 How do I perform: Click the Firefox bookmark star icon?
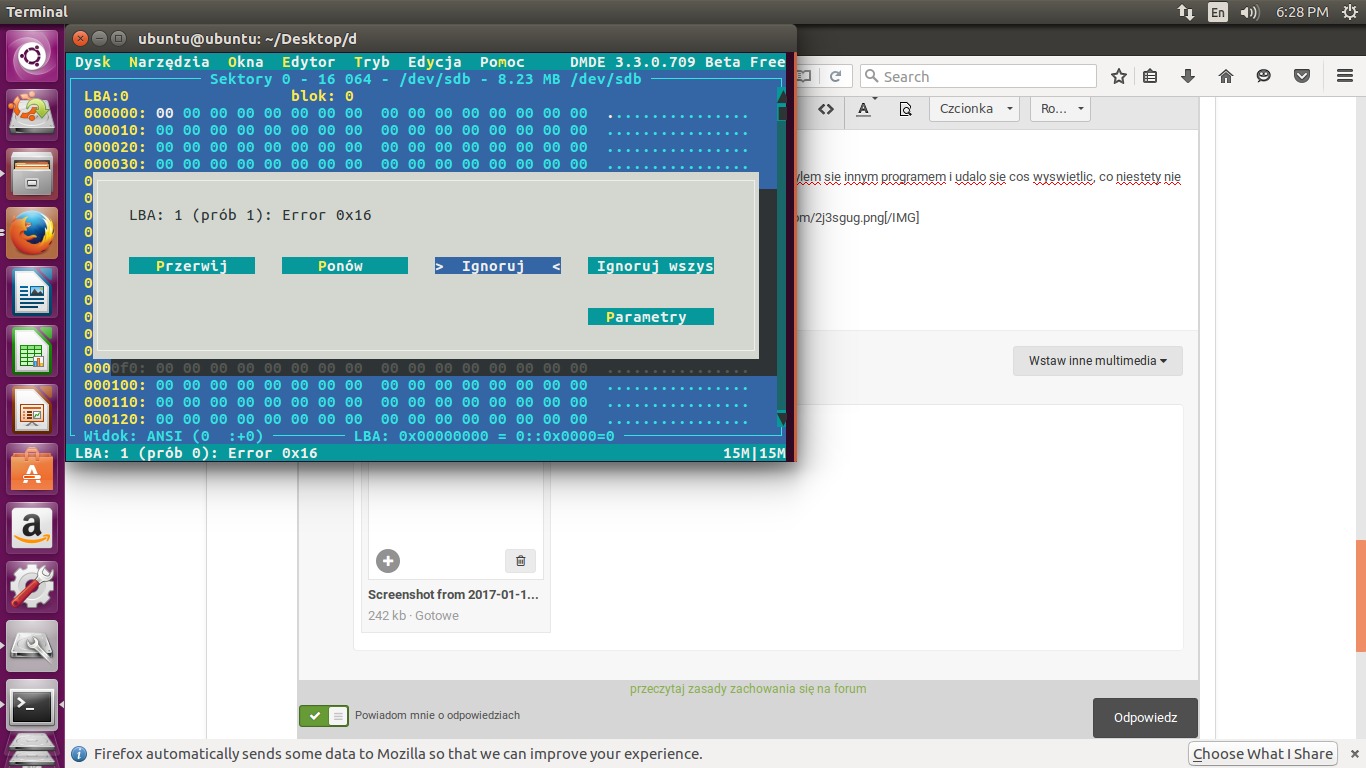(x=1119, y=76)
